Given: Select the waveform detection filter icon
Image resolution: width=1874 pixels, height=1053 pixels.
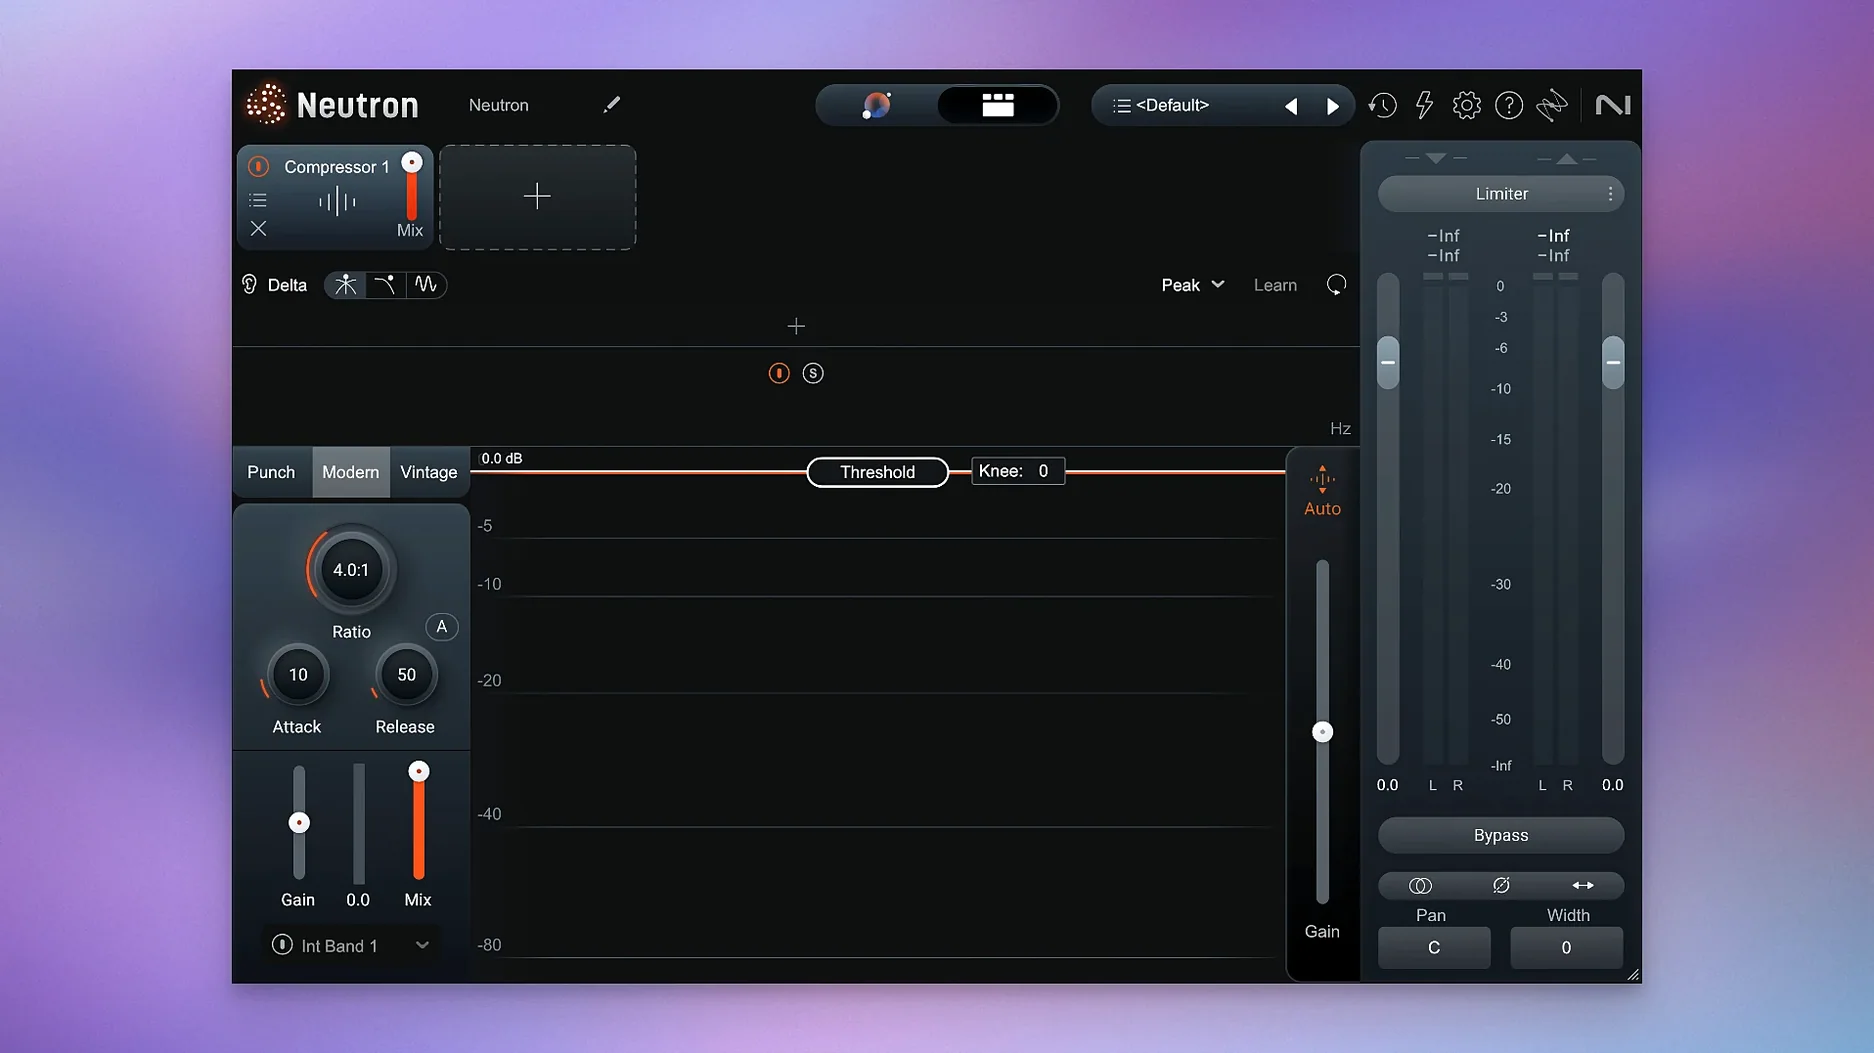Looking at the screenshot, I should [x=426, y=285].
